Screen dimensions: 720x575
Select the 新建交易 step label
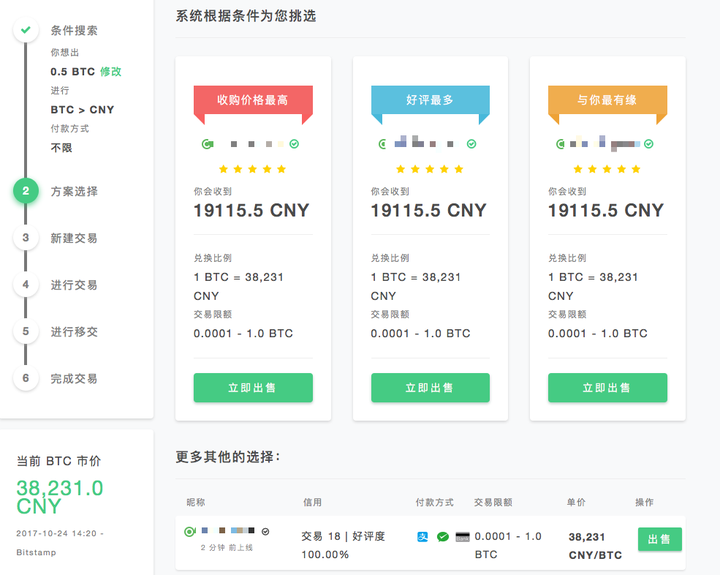tap(74, 238)
